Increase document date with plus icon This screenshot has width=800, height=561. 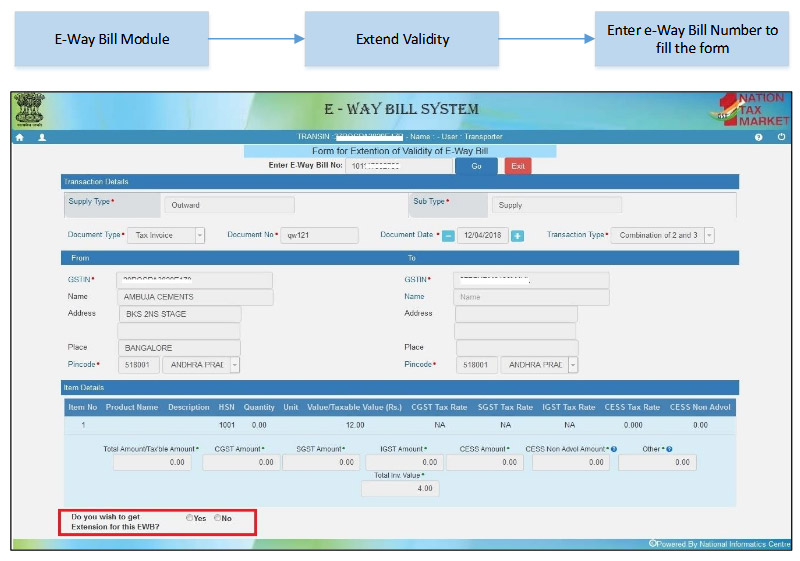tap(517, 236)
